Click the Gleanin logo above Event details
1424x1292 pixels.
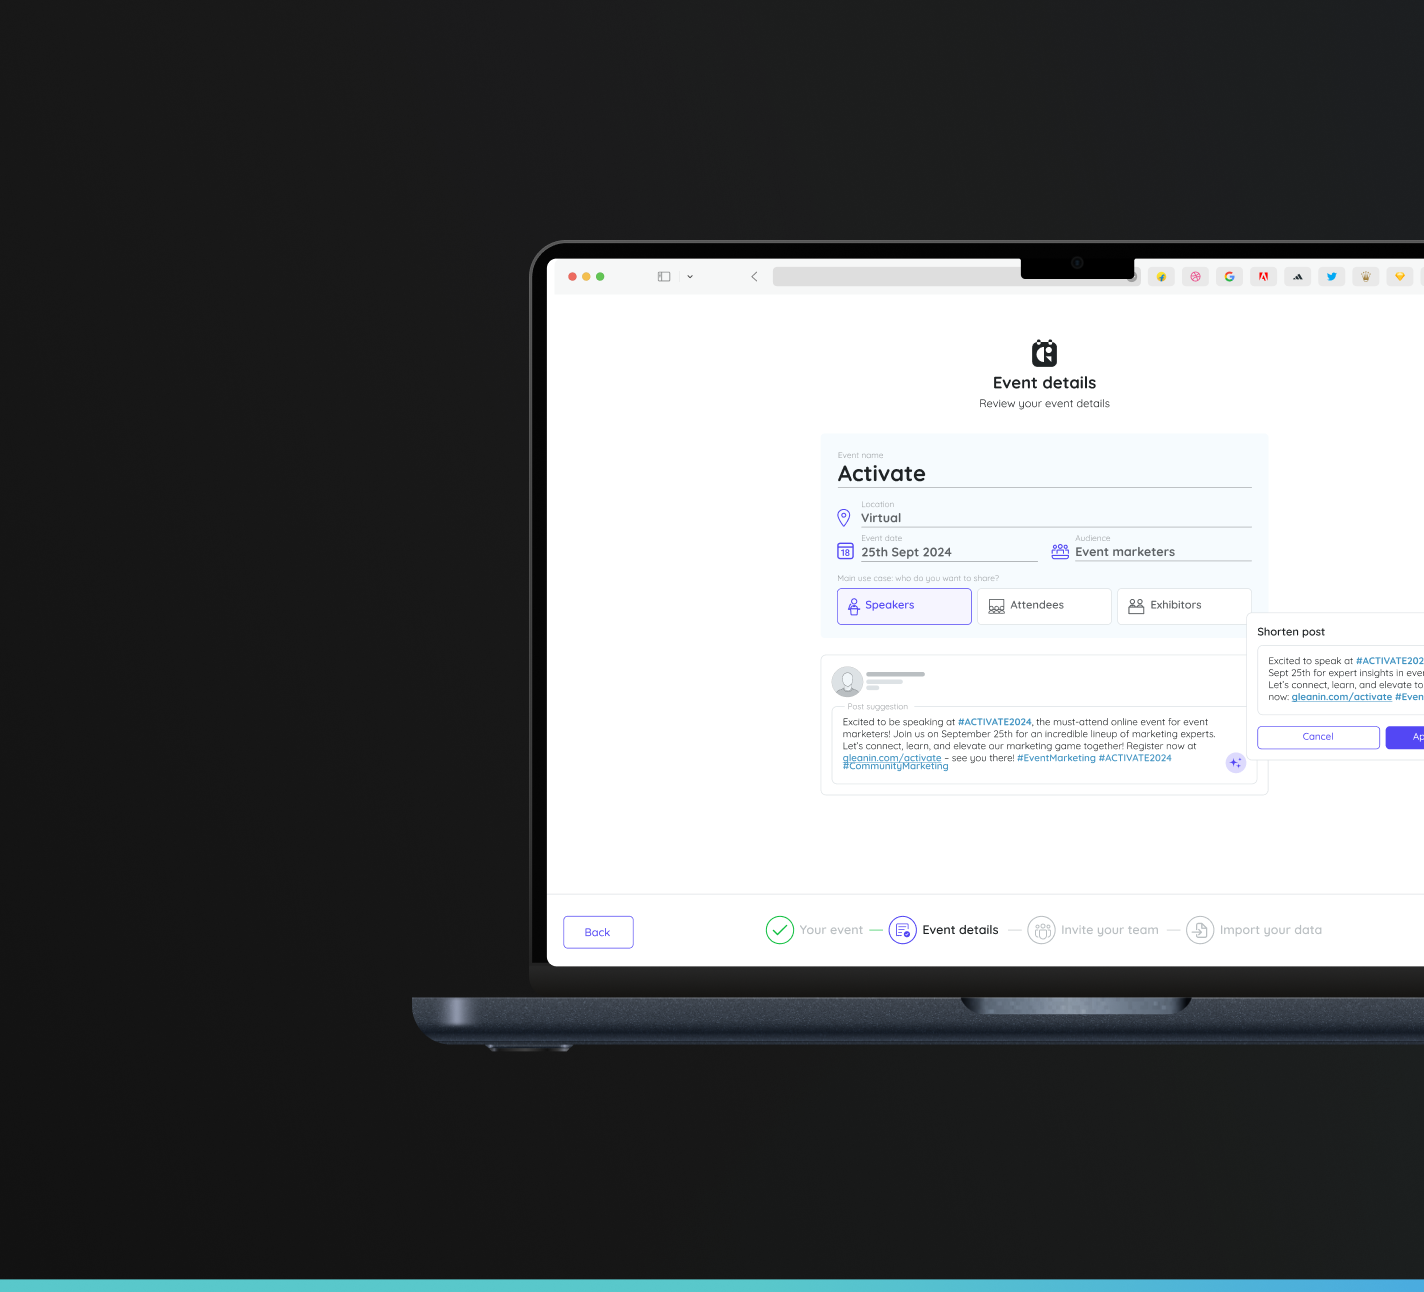point(1044,353)
